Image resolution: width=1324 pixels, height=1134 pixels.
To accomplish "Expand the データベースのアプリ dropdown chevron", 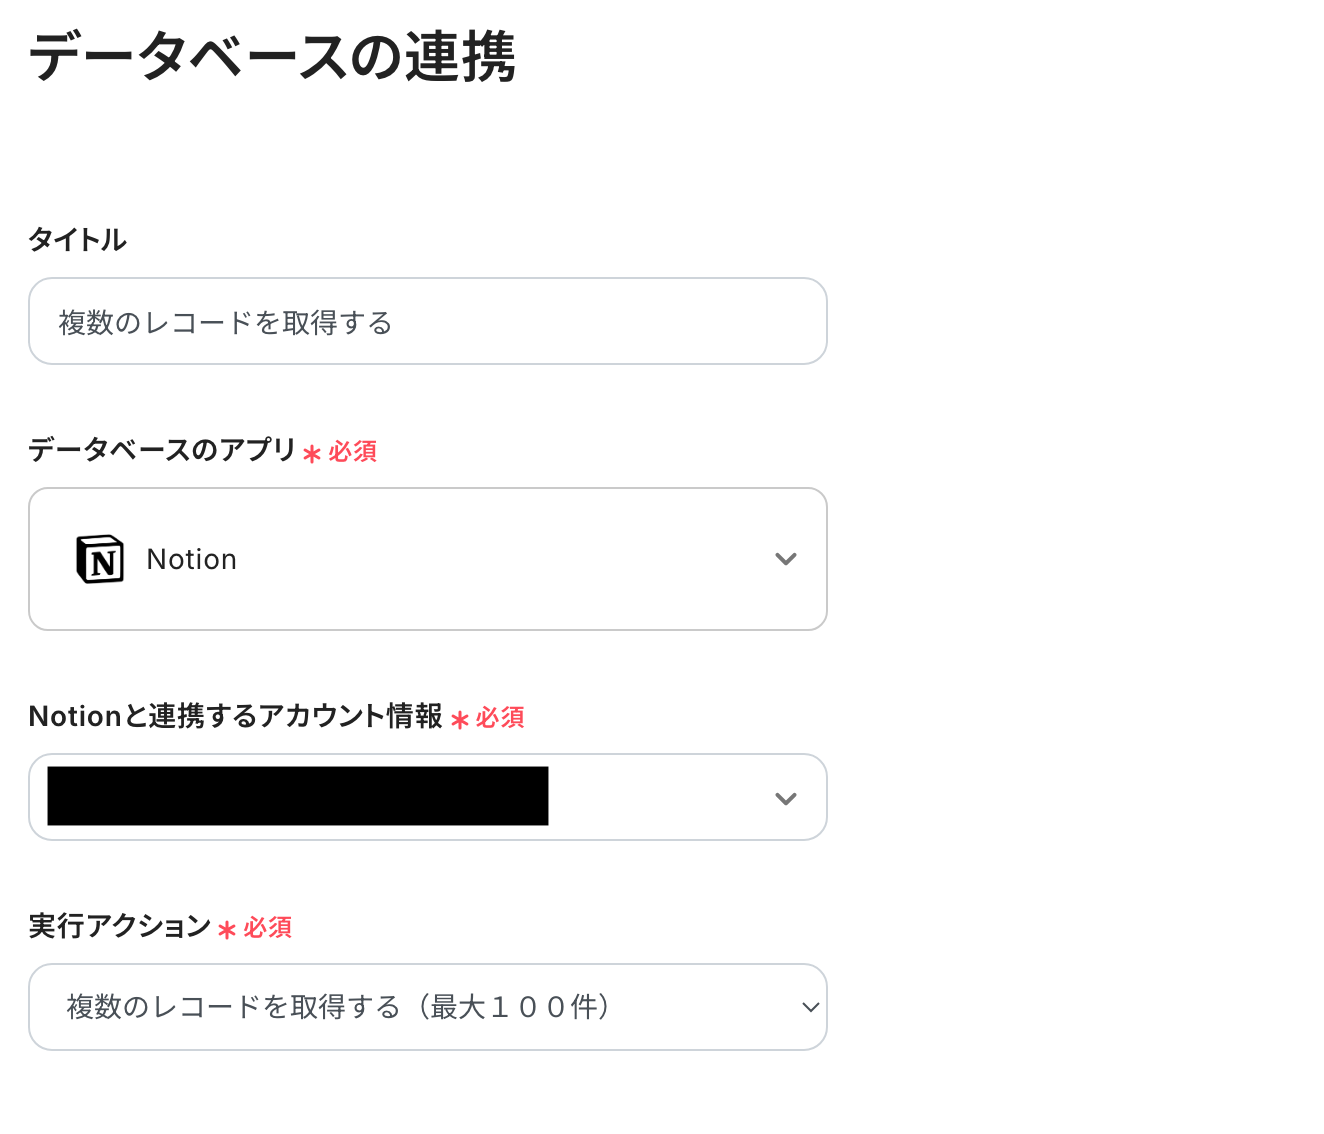I will coord(786,559).
